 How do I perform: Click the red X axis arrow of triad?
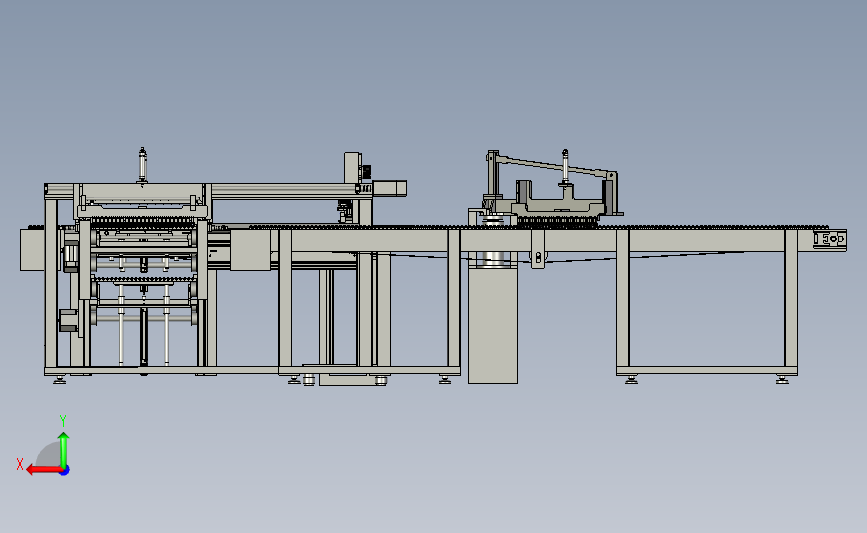43,470
